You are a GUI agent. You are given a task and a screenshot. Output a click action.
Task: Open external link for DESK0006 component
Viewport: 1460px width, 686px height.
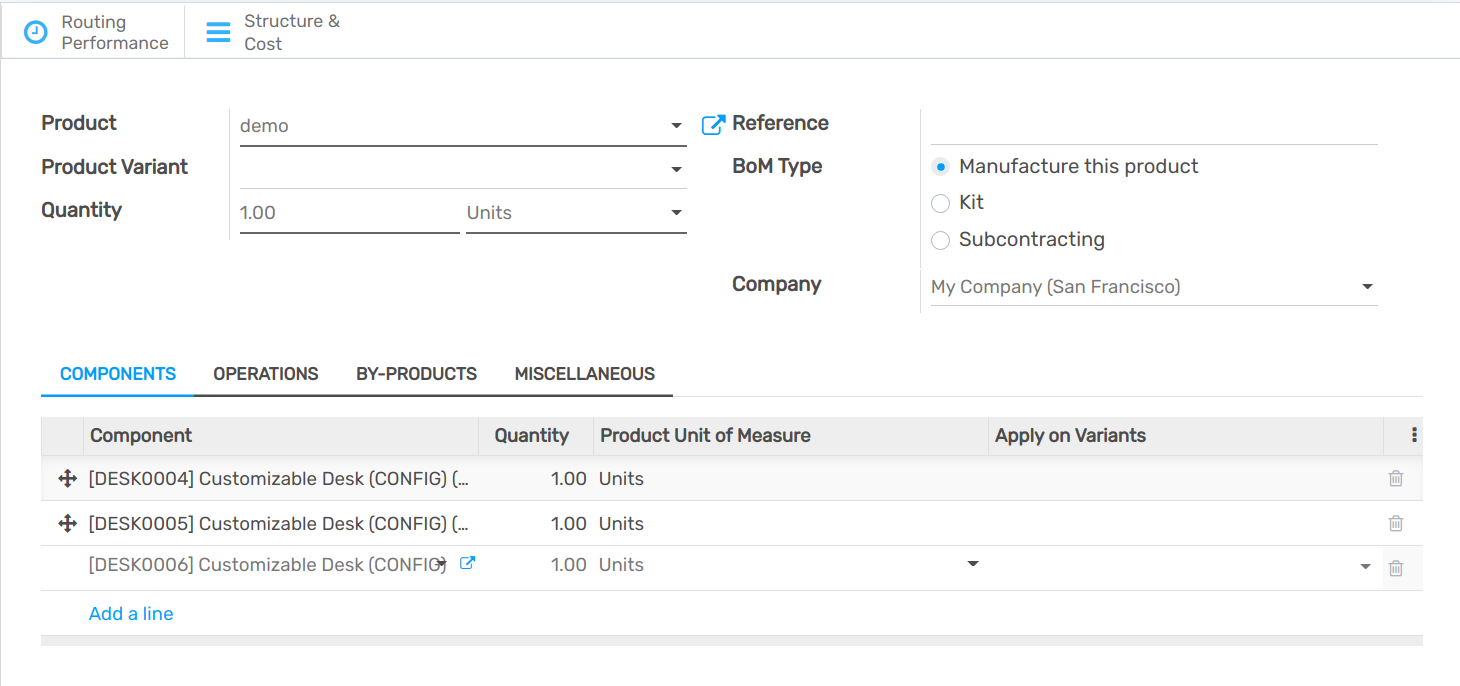click(x=466, y=564)
